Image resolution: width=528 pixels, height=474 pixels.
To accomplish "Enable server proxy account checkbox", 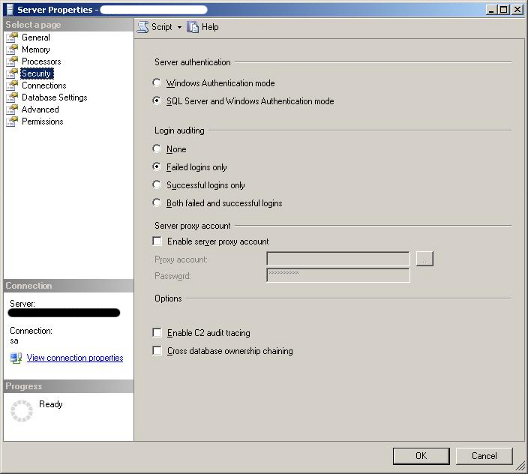I will (x=157, y=241).
